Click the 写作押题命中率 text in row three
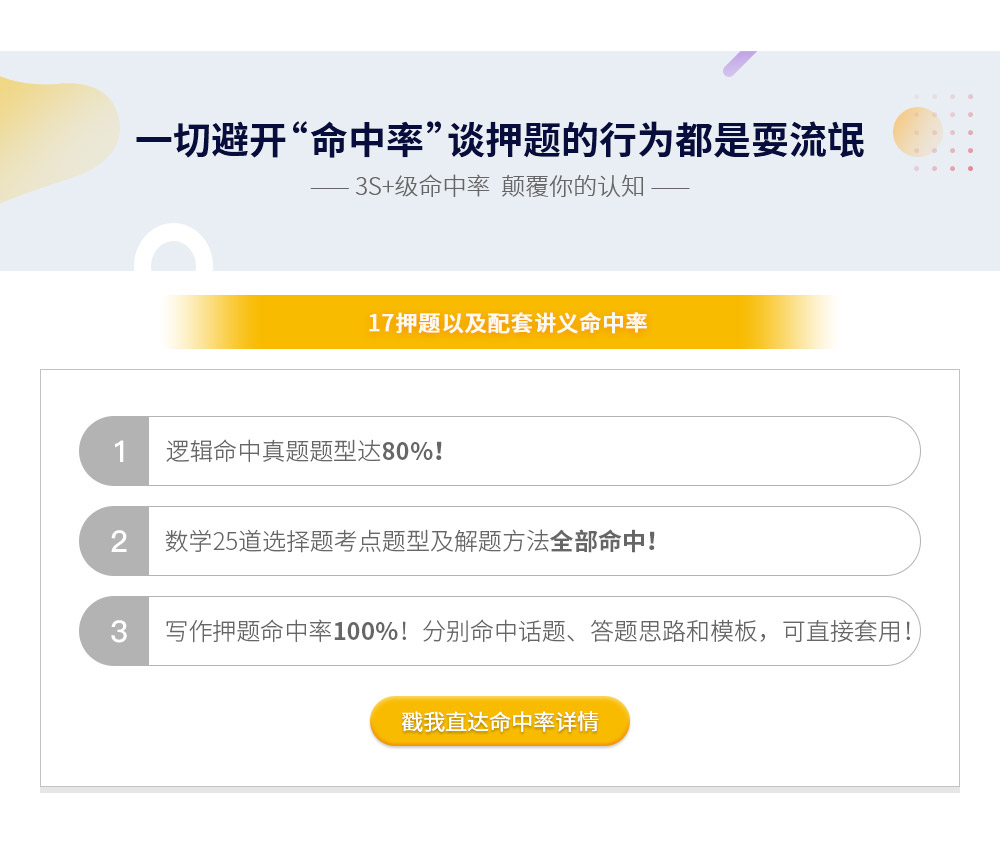Viewport: 1000px width, 843px height. 248,631
